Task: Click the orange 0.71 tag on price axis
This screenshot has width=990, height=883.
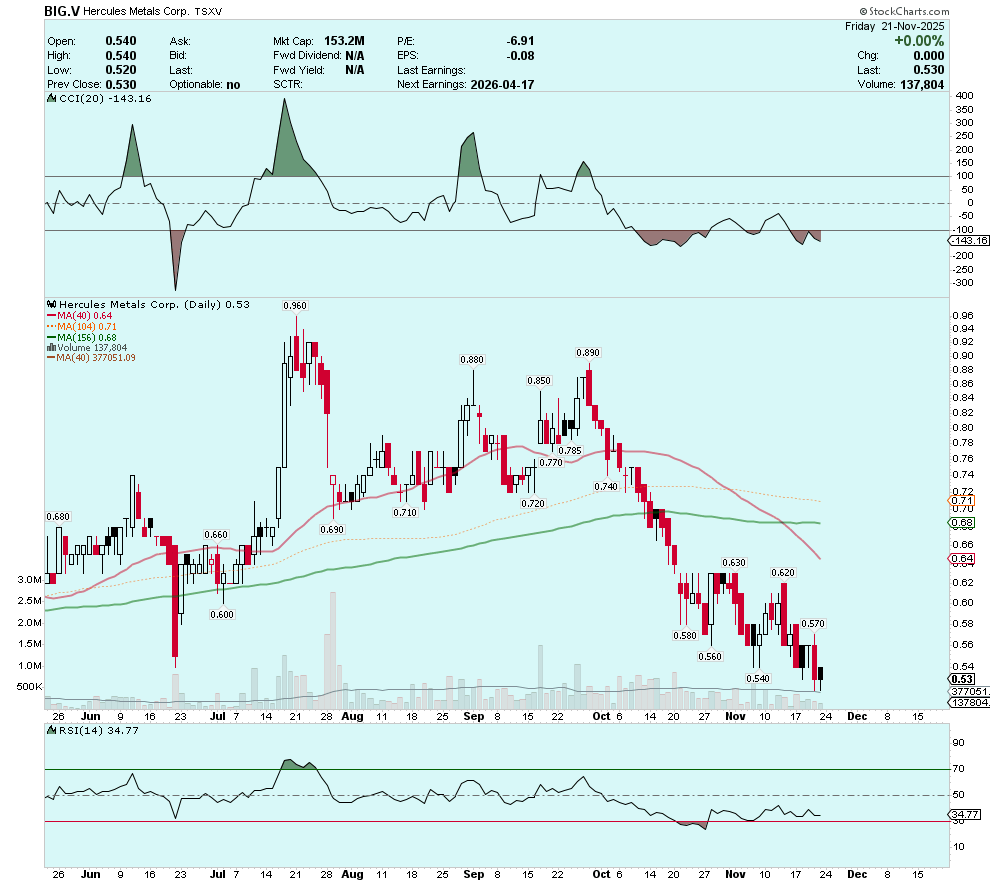Action: coord(962,501)
